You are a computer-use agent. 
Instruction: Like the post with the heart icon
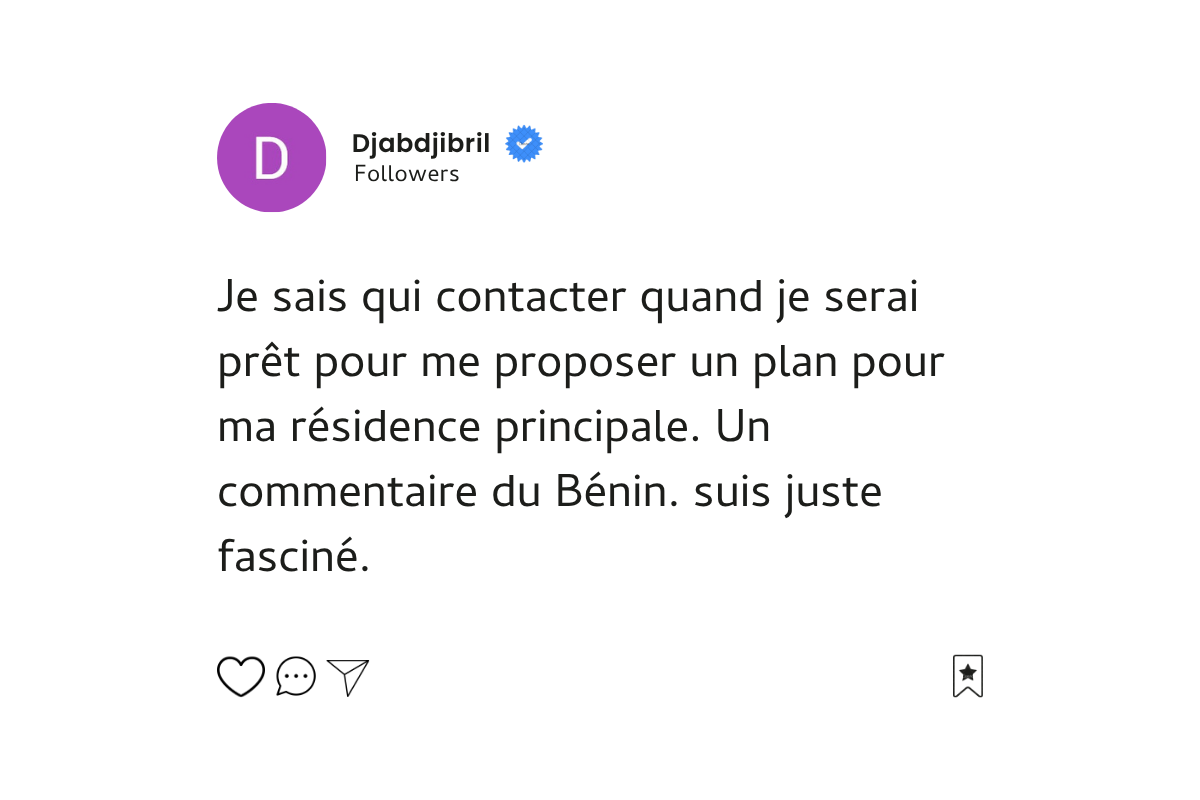[241, 677]
